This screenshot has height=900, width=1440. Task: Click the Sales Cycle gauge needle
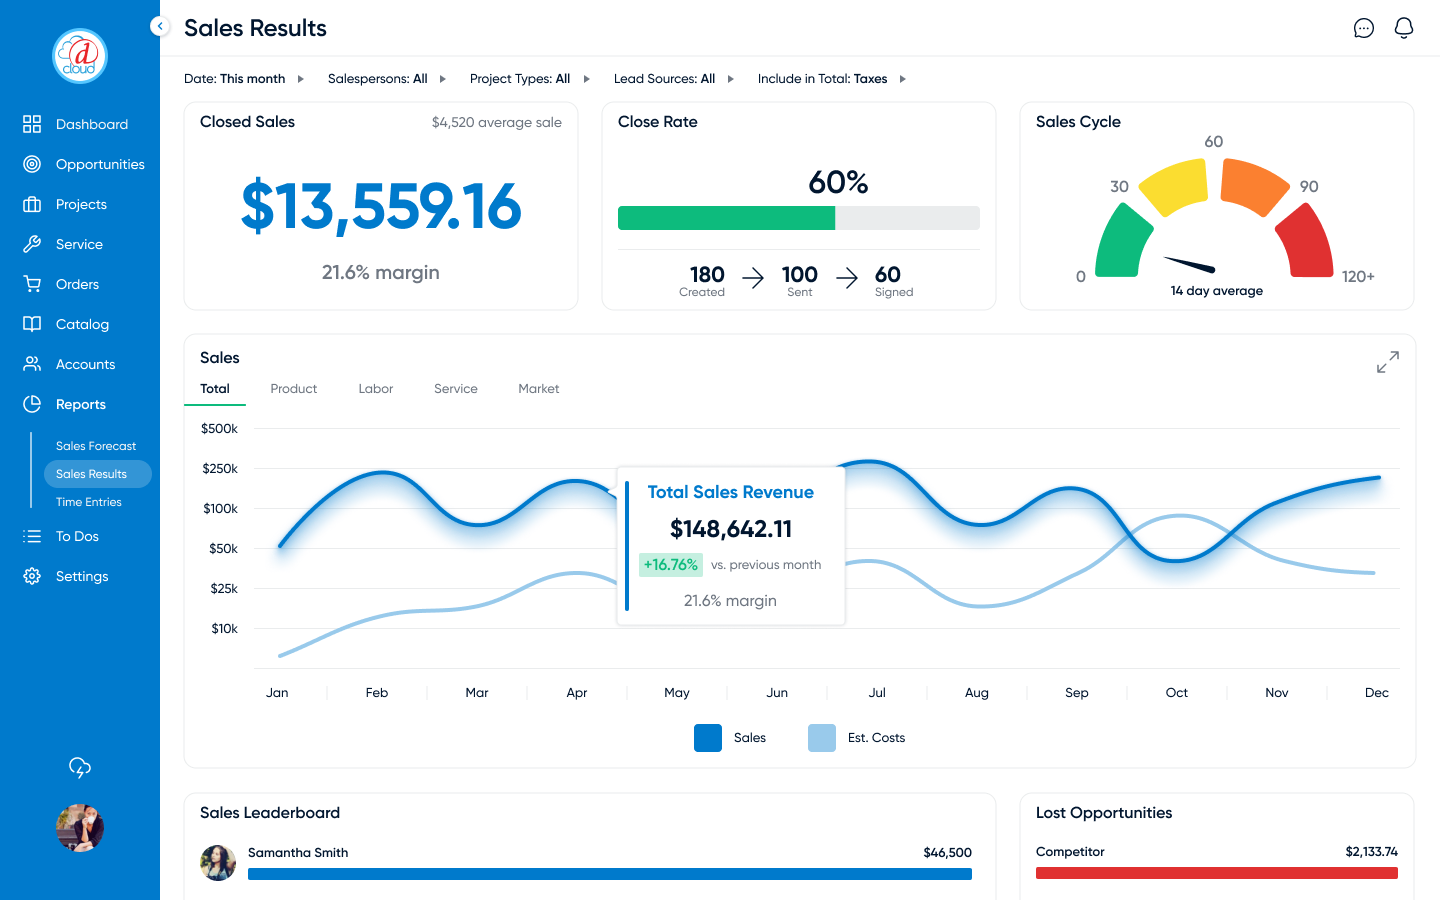(1190, 265)
